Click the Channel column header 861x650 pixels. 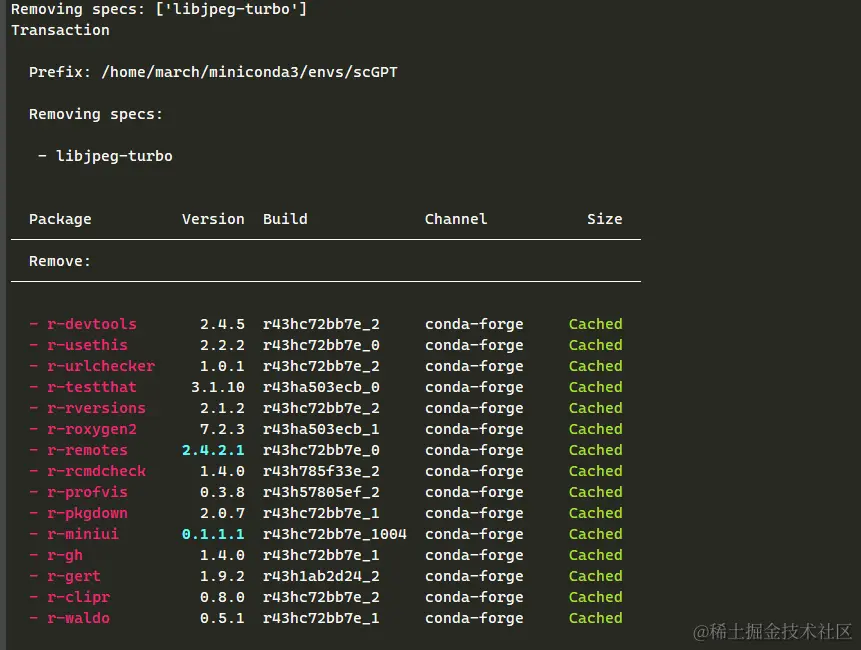(456, 219)
